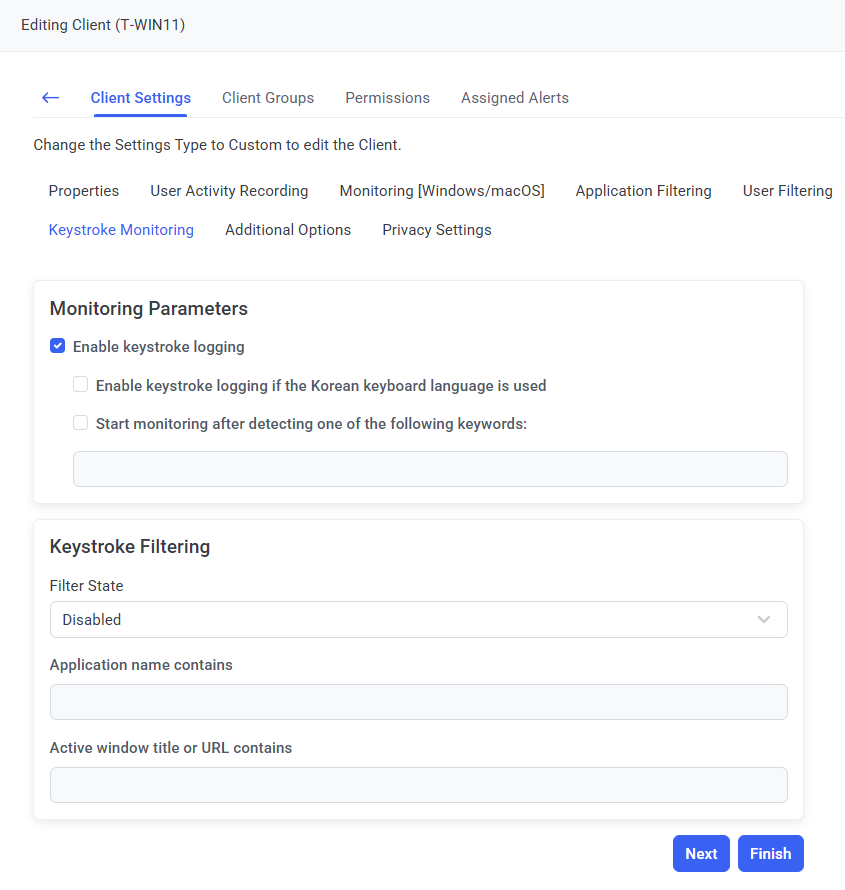Open Additional Options section
The height and width of the screenshot is (890, 845).
pos(288,230)
